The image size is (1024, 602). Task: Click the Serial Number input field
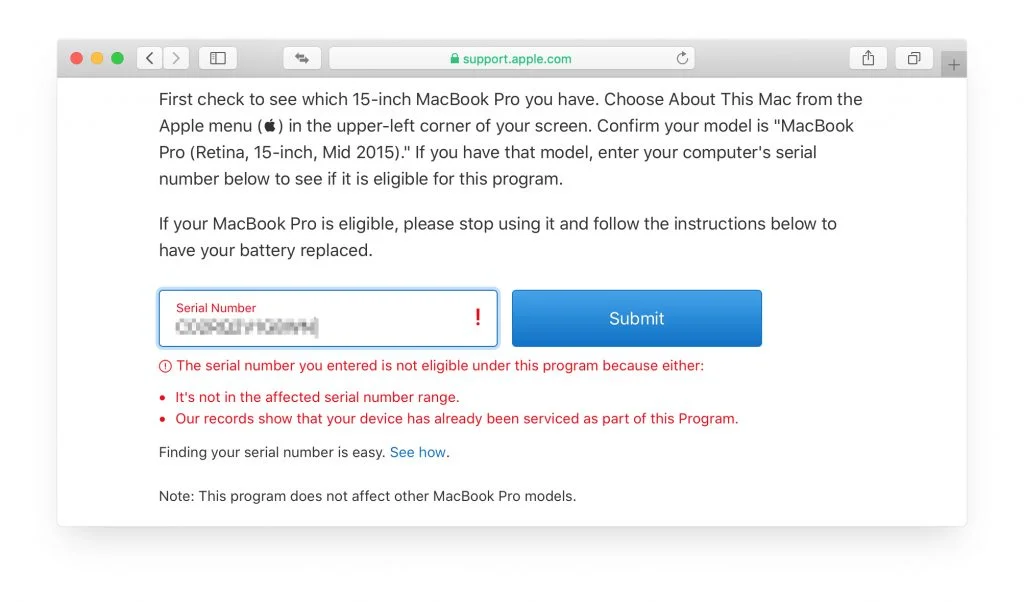(328, 318)
